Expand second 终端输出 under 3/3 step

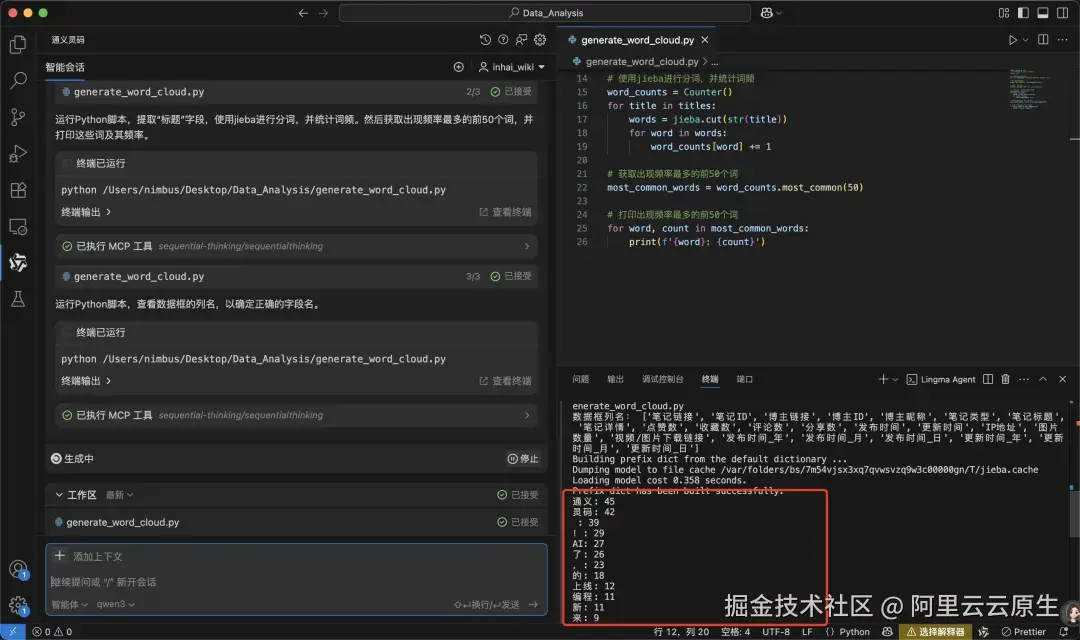pos(86,381)
